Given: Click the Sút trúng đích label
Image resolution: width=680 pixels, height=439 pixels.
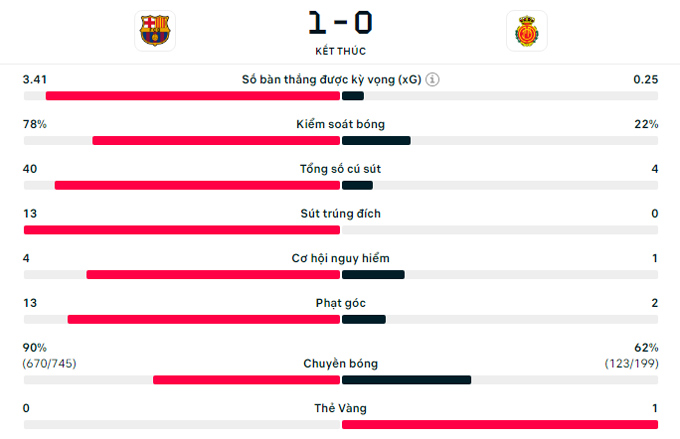Looking at the screenshot, I should coord(340,213).
